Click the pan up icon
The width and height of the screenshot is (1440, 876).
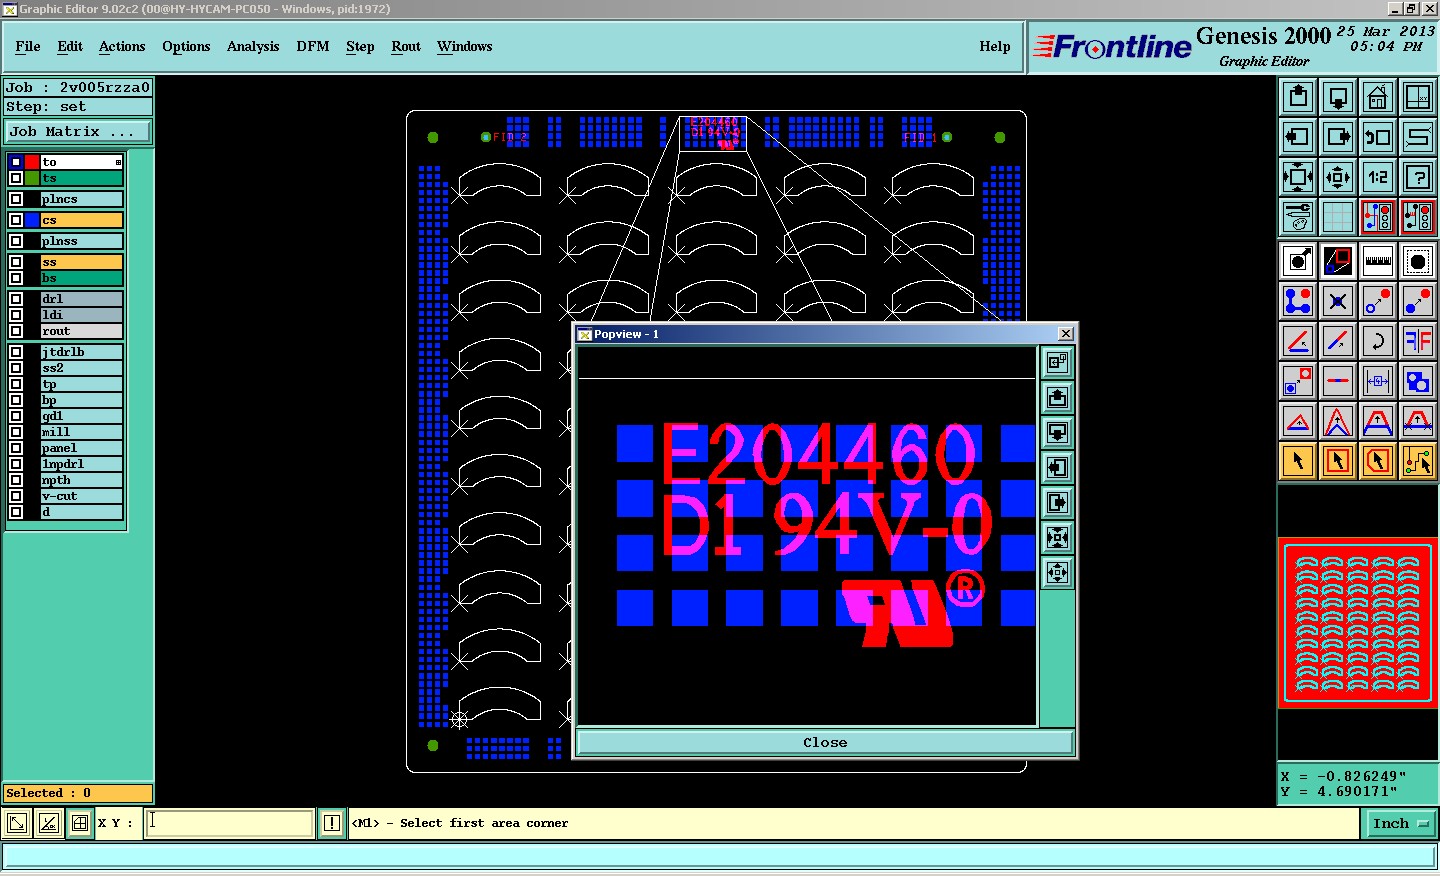coord(1298,97)
